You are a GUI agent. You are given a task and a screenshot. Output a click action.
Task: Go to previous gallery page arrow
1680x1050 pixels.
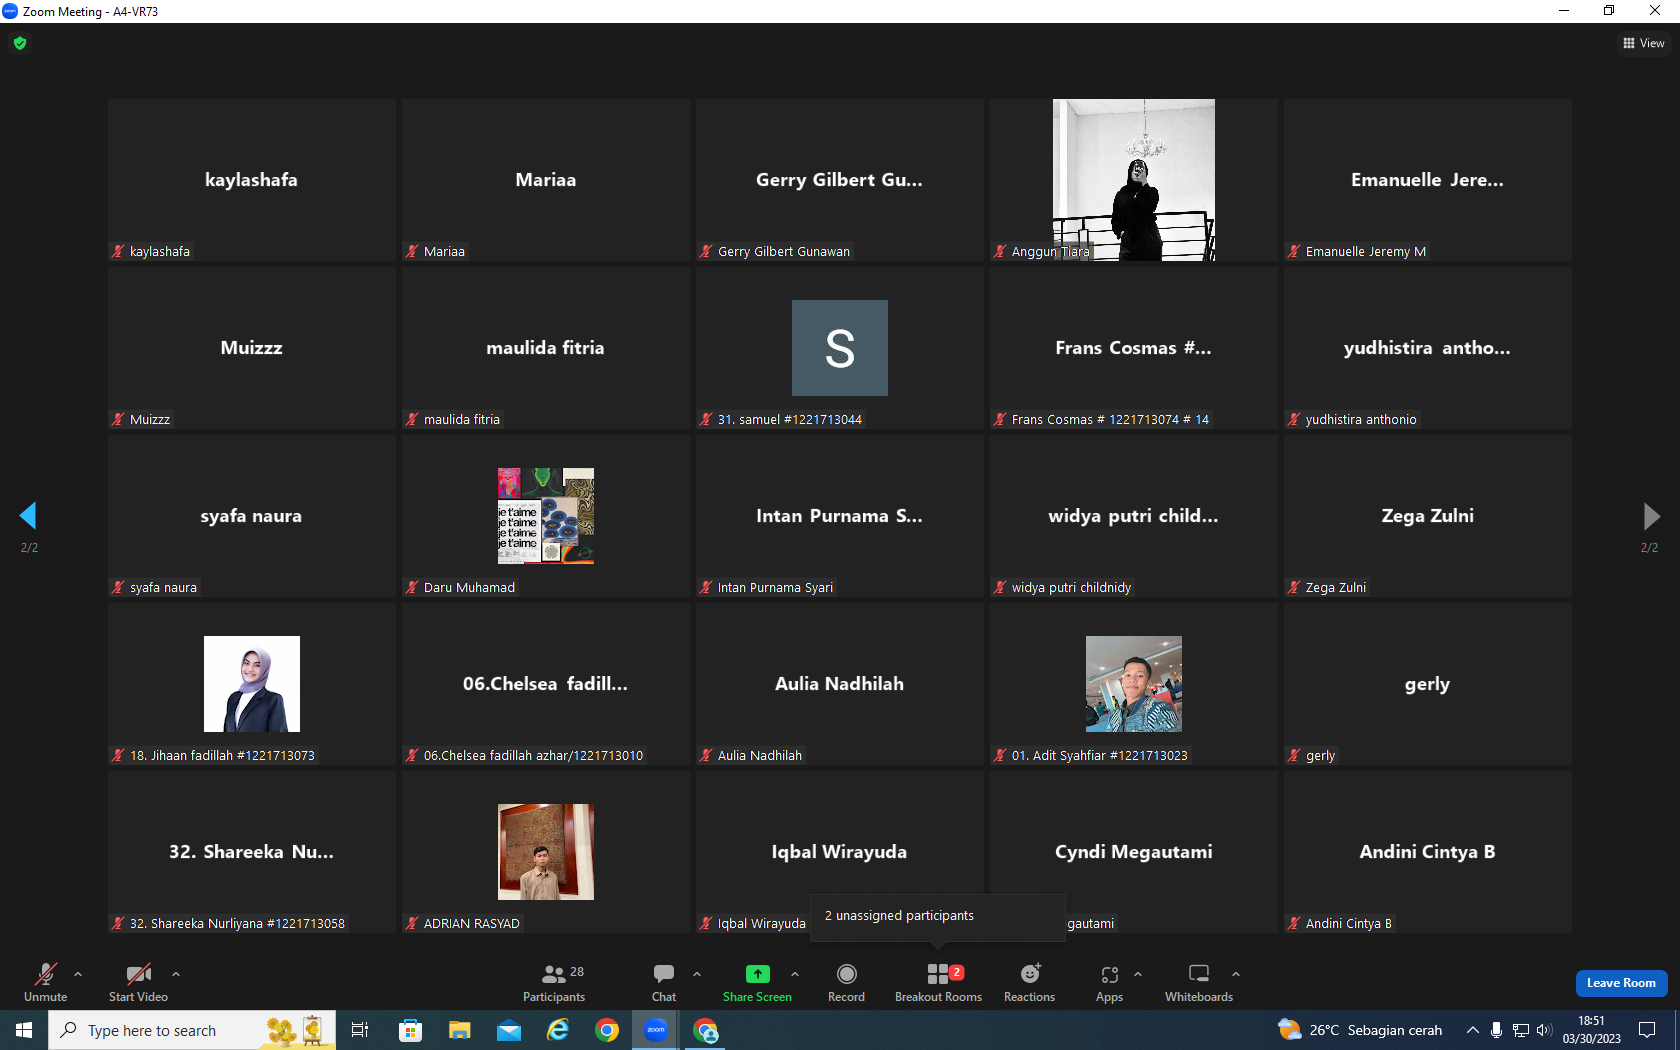click(28, 516)
